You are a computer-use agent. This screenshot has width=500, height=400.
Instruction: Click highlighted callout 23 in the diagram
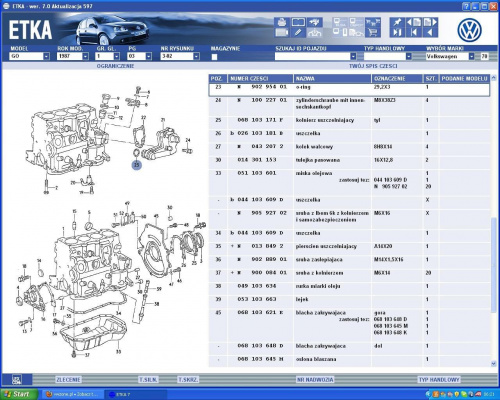coord(137,165)
